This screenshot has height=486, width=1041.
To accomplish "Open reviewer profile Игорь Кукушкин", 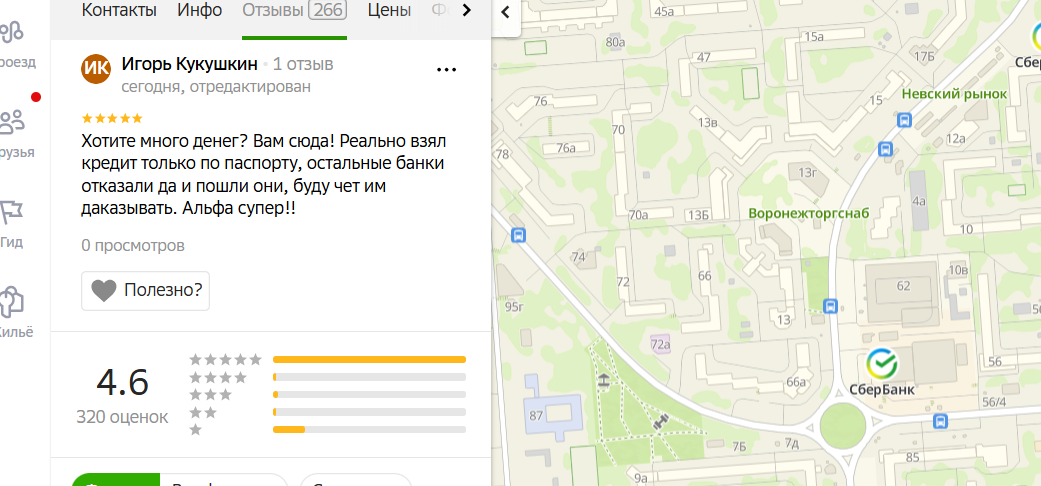I will click(189, 64).
